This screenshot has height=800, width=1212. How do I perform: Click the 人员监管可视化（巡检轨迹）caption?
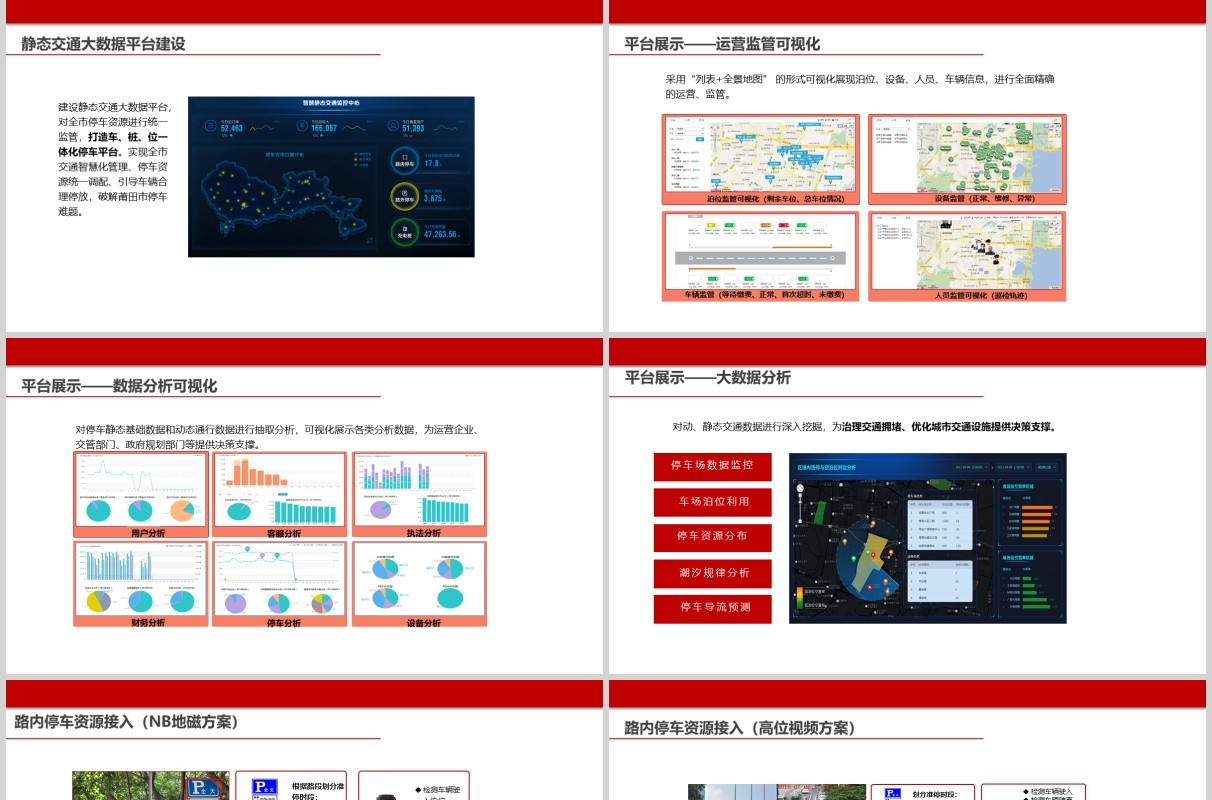click(x=982, y=295)
